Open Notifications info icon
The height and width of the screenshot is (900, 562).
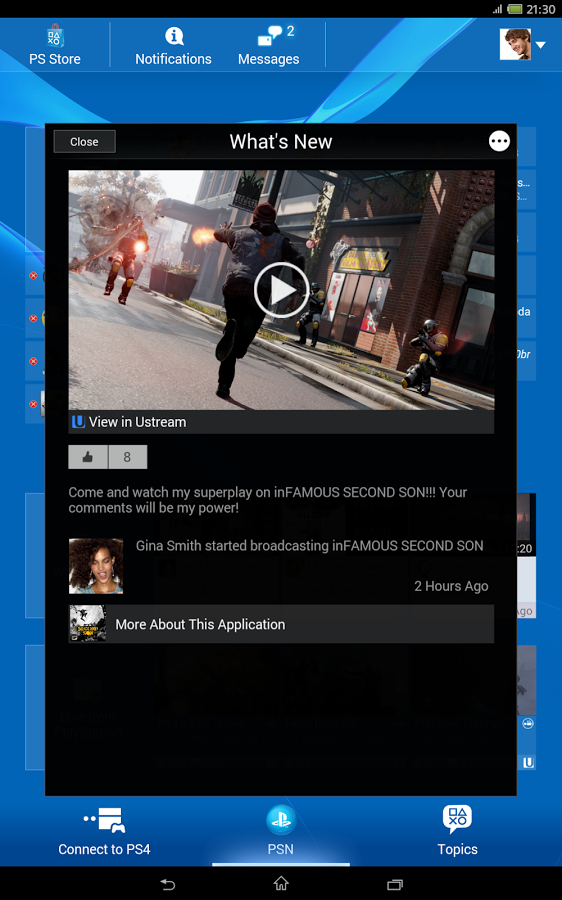[174, 36]
